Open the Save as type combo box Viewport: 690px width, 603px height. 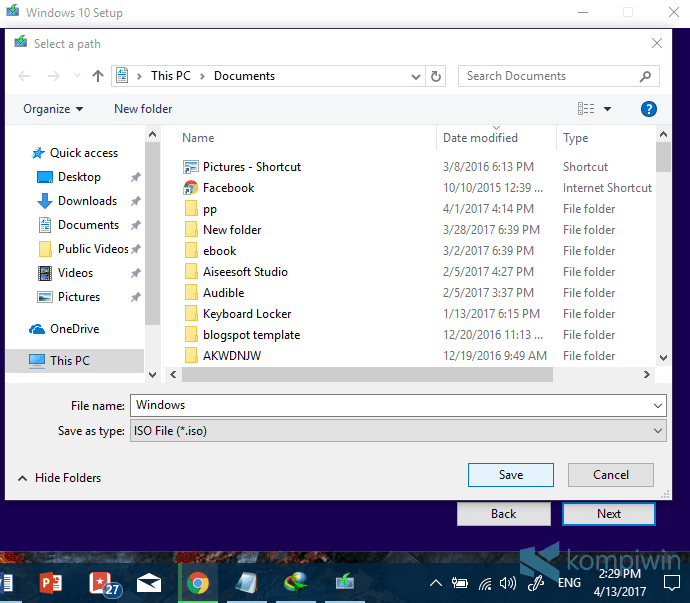tap(398, 431)
